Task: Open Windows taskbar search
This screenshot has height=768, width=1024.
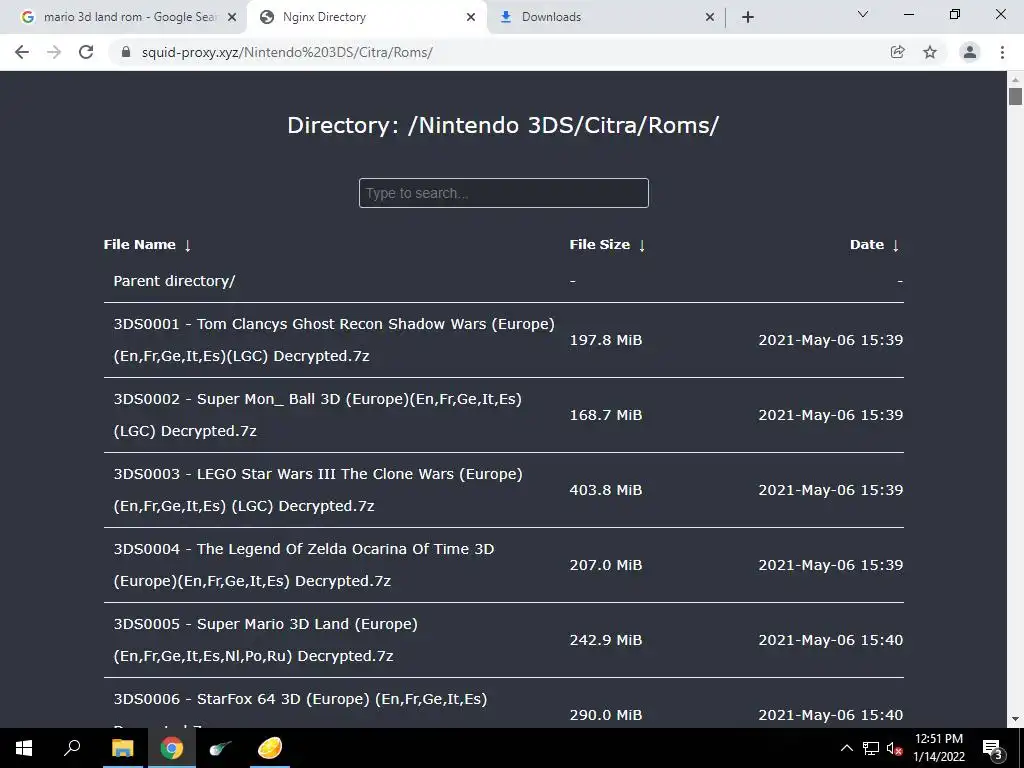Action: (x=72, y=748)
